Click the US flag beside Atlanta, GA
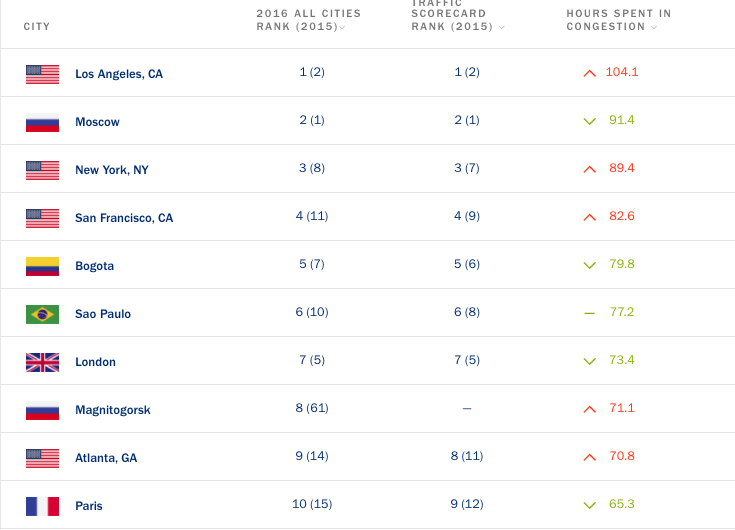Image resolution: width=735 pixels, height=530 pixels. (42, 458)
